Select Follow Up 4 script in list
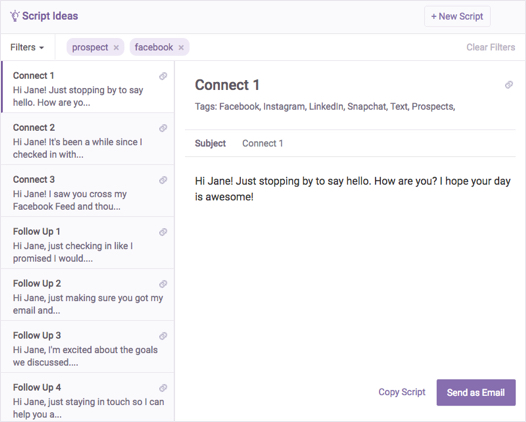This screenshot has width=526, height=422. (x=88, y=397)
